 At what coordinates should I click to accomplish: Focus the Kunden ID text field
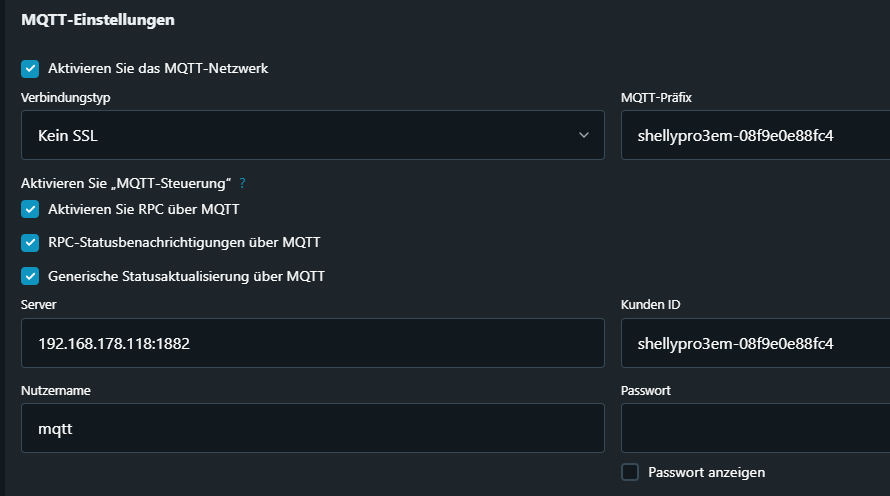click(x=755, y=343)
